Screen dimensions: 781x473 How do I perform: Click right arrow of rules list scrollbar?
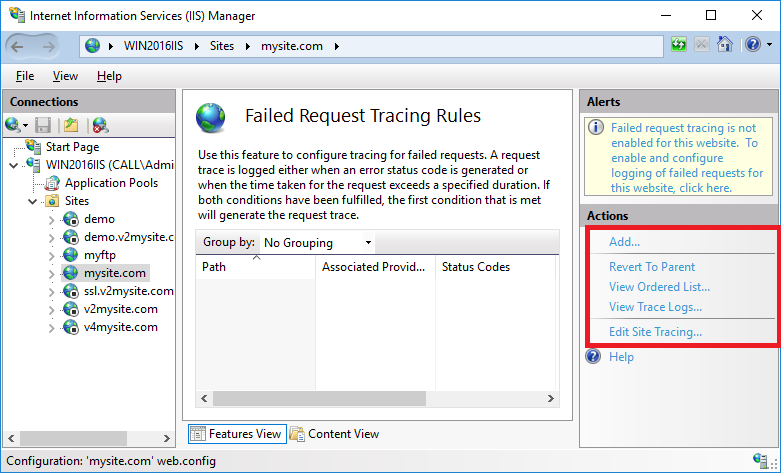pyautogui.click(x=550, y=398)
